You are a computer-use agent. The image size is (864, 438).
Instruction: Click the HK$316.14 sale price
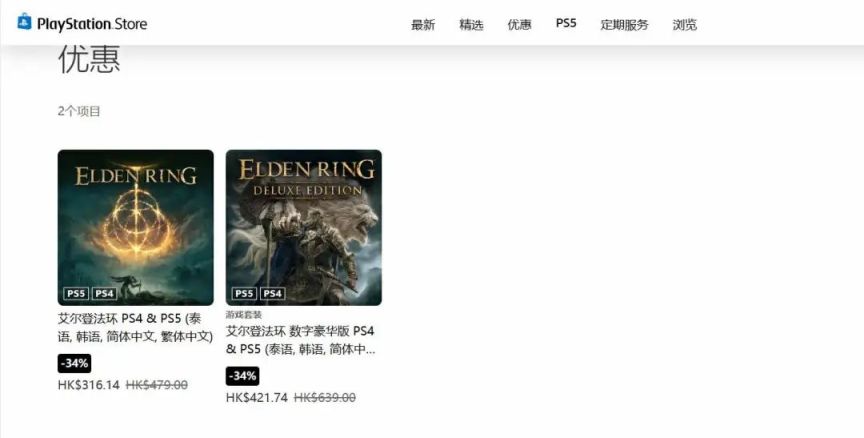pyautogui.click(x=89, y=385)
